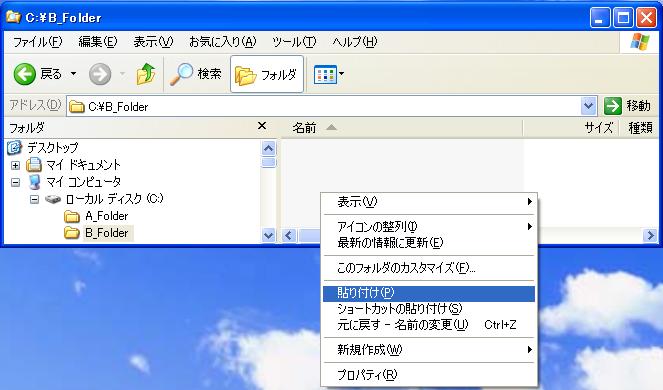
Task: Select マイ ドキュメント in tree
Action: [83, 165]
